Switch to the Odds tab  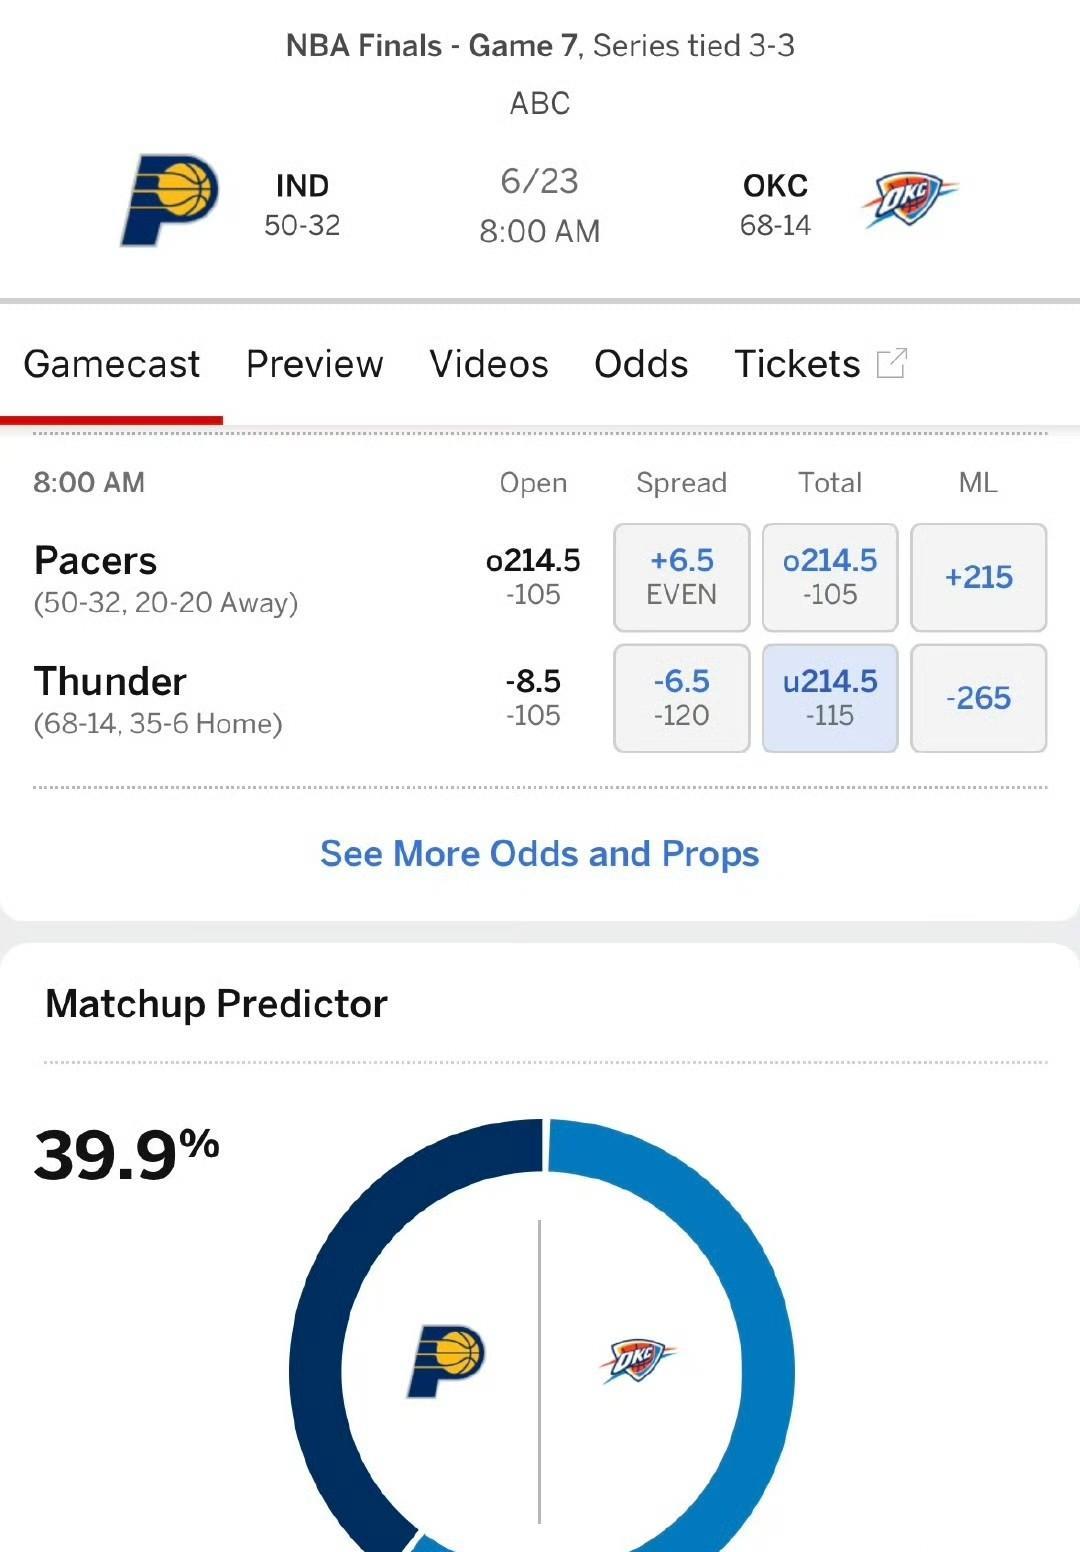(641, 364)
